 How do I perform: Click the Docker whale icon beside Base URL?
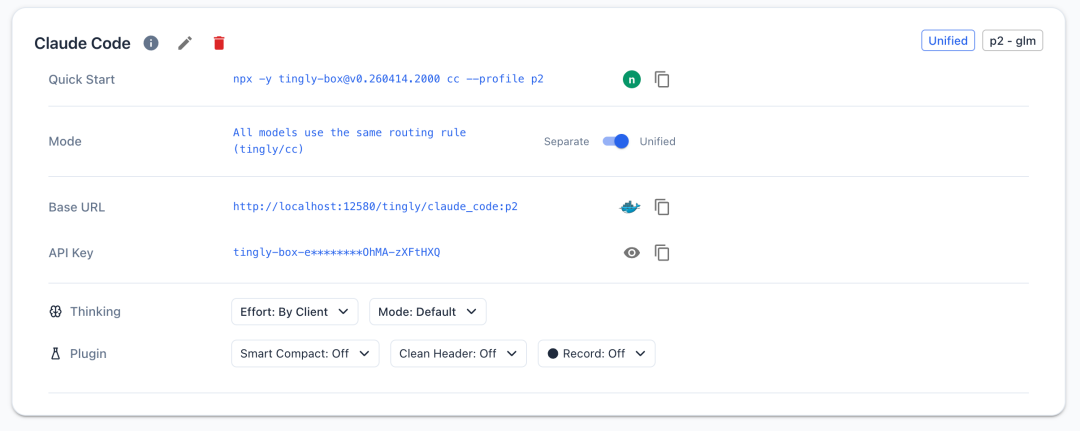(x=630, y=207)
